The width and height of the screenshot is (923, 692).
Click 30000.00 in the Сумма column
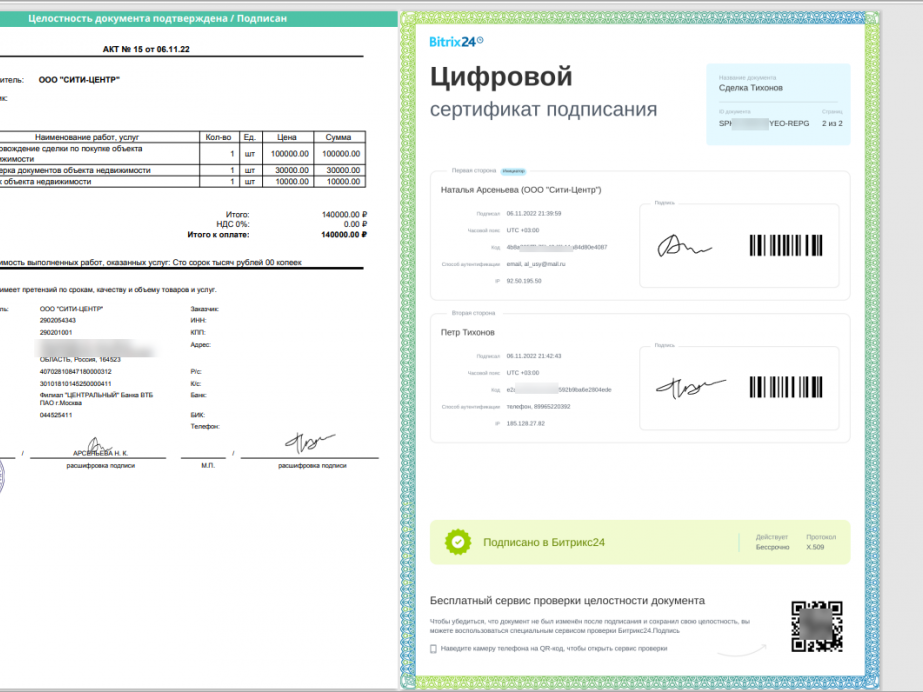343,170
